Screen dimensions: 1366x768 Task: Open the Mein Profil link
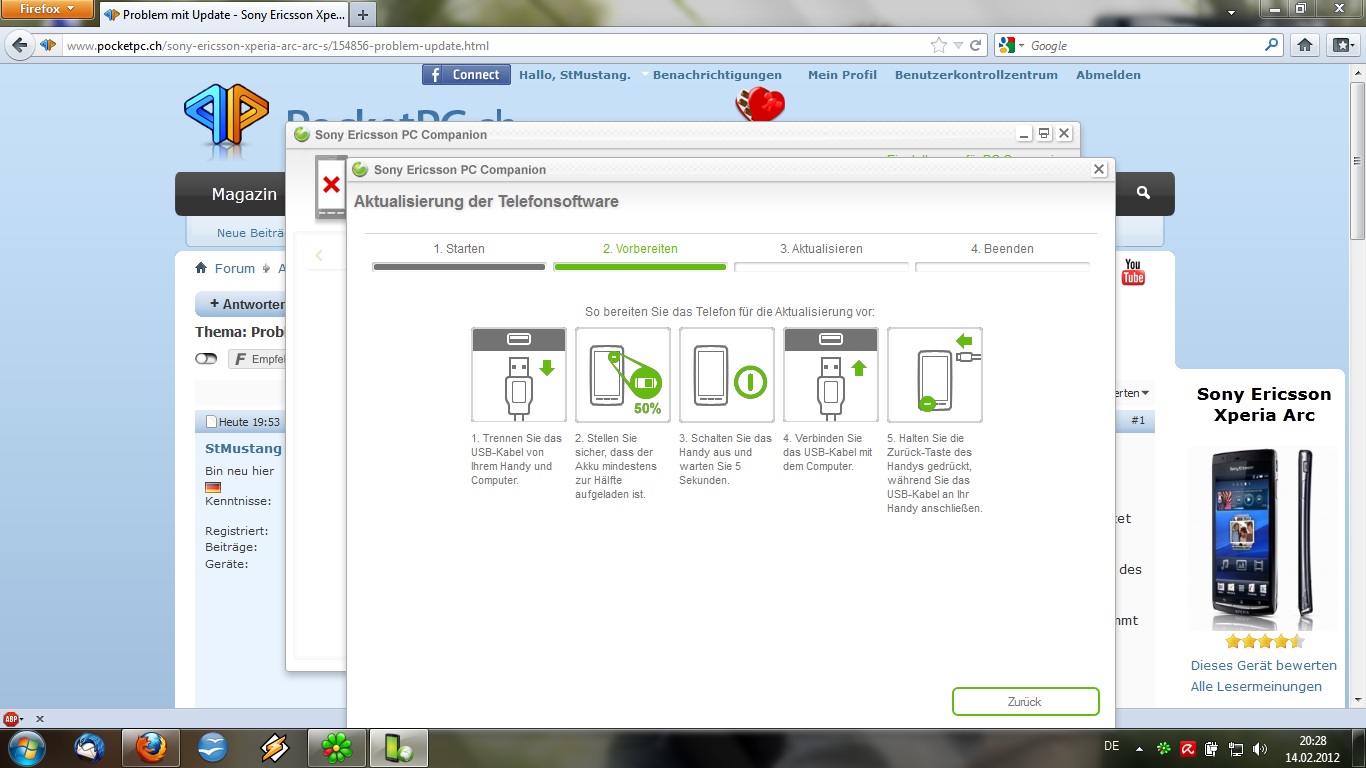tap(842, 75)
